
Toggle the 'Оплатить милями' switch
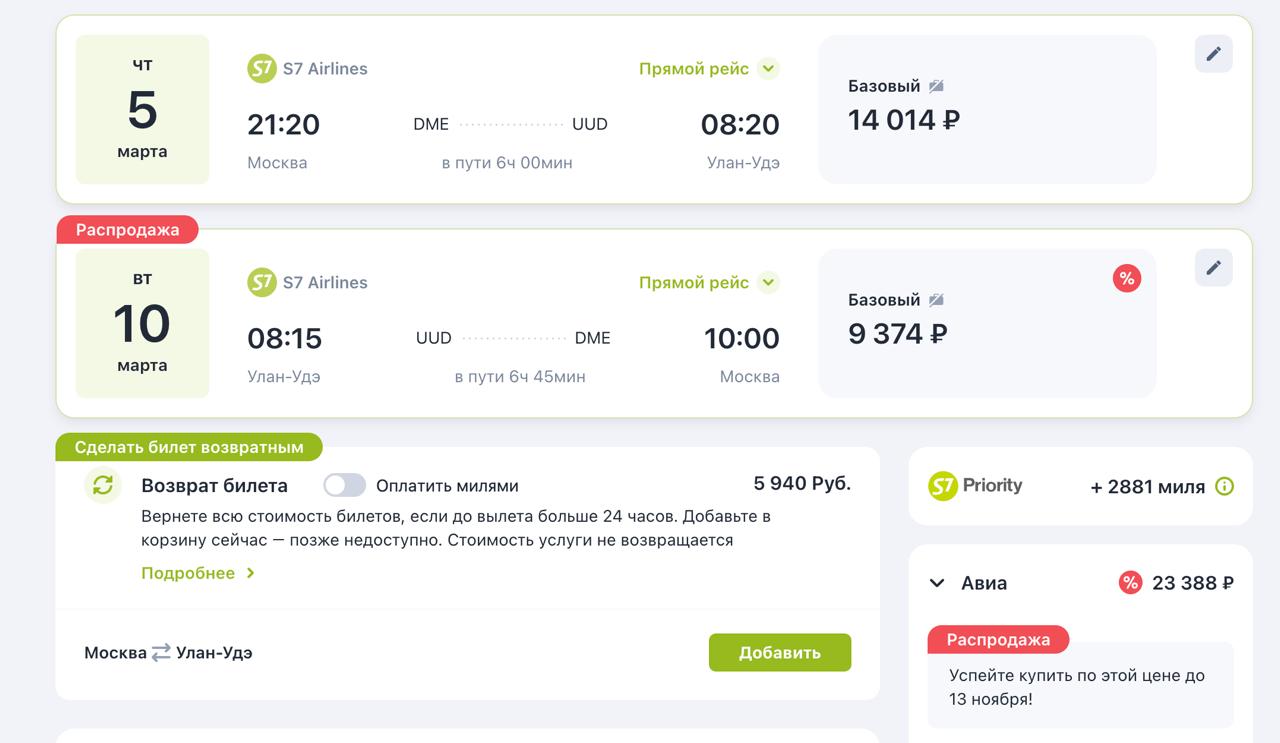[x=344, y=486]
